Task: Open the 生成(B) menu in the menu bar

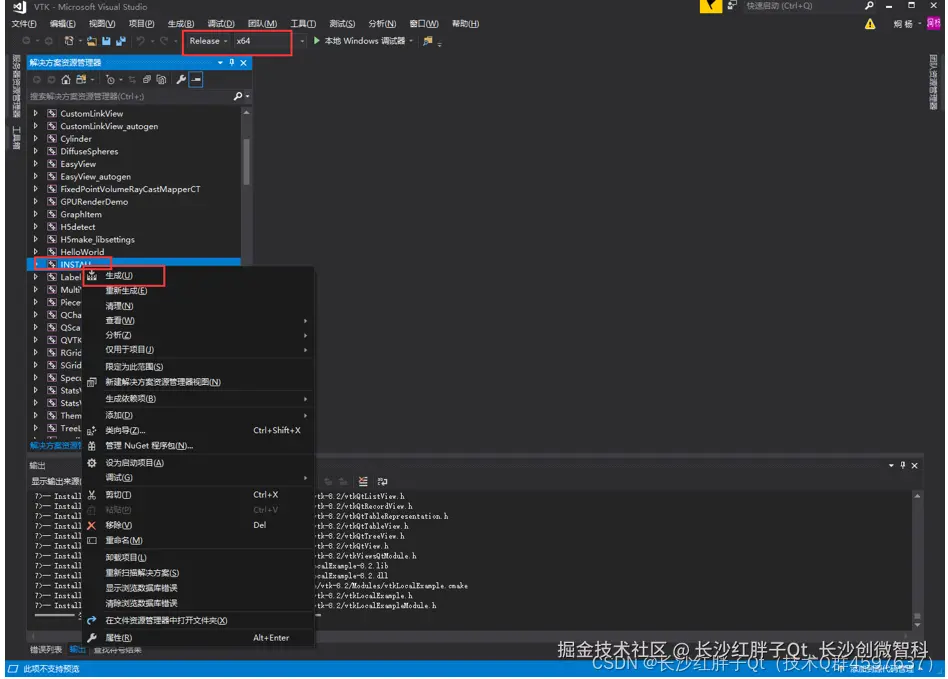Action: (x=181, y=24)
